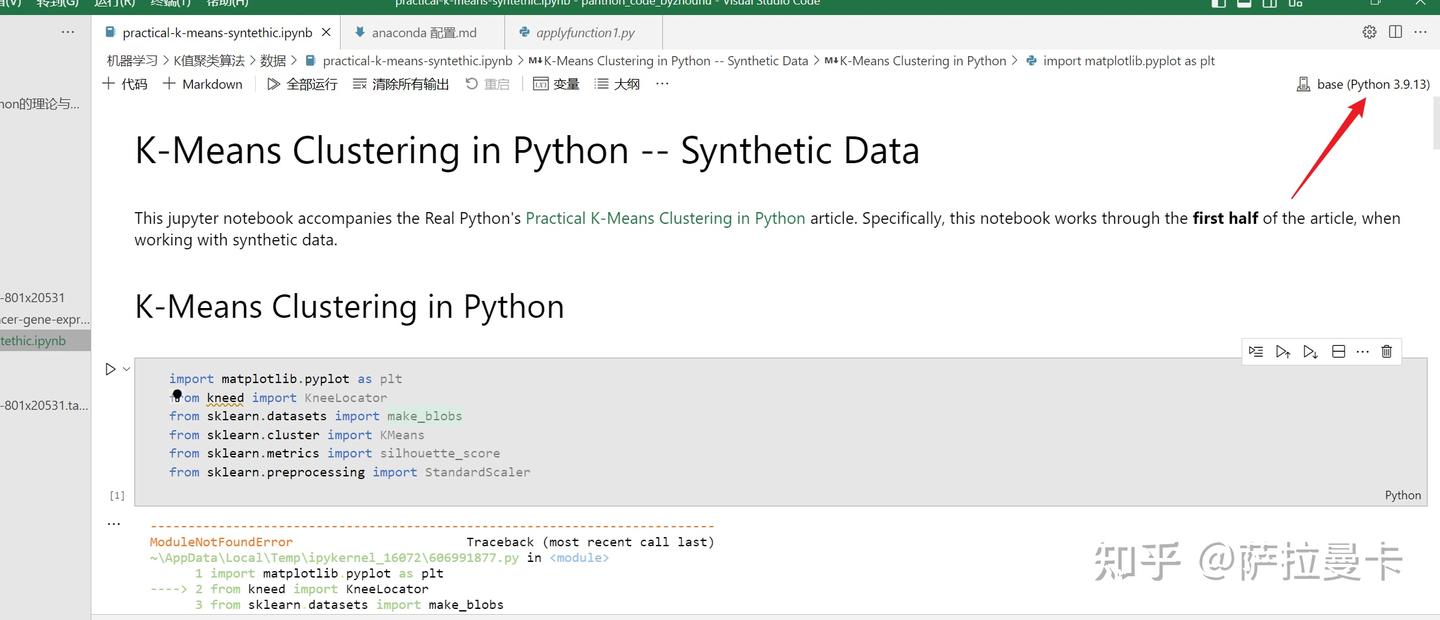1440x620 pixels.
Task: Switch to anaconda 配置.md tab
Action: [423, 33]
